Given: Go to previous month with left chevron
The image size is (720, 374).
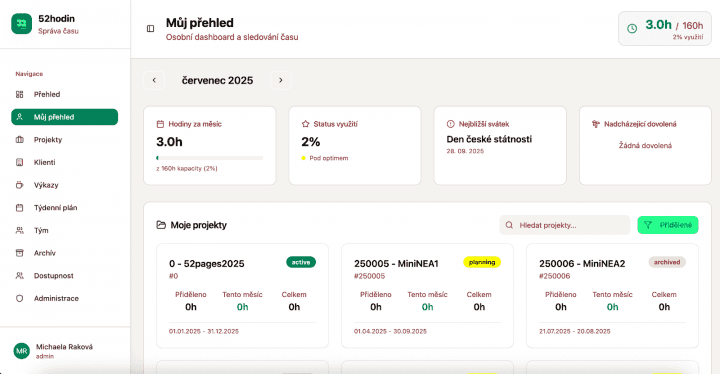Looking at the screenshot, I should [x=154, y=80].
